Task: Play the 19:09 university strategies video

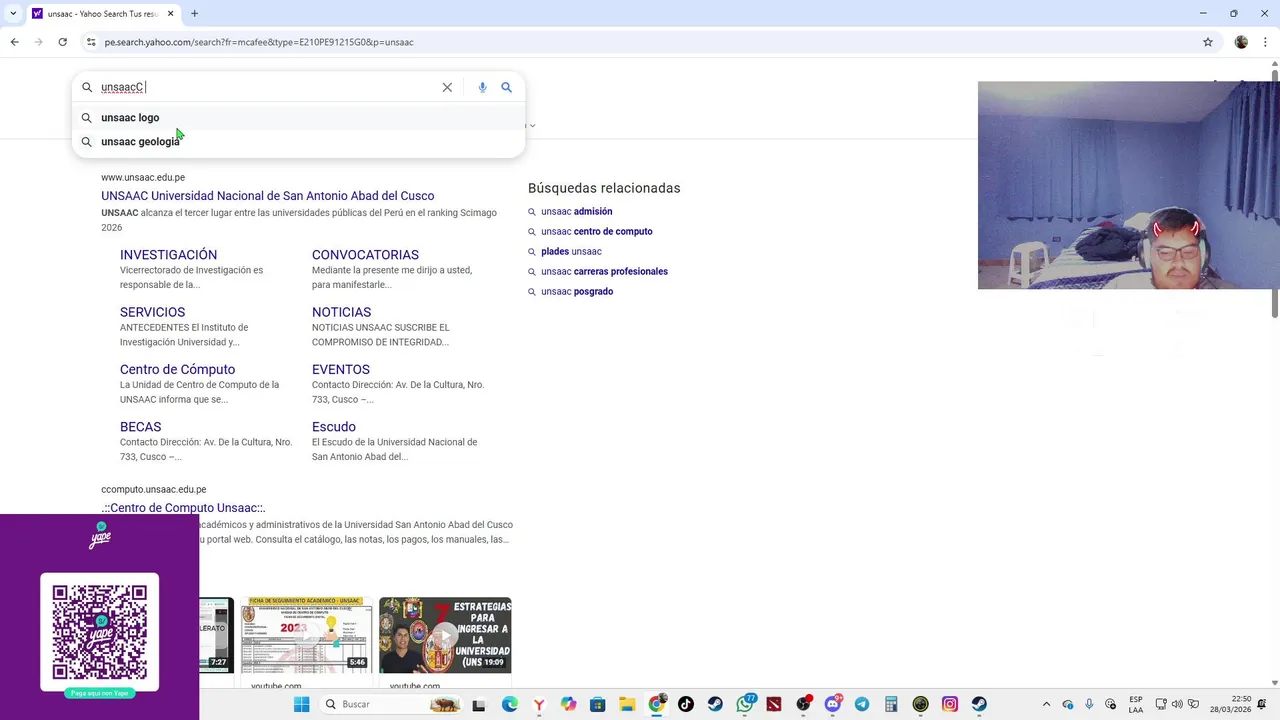Action: point(445,635)
